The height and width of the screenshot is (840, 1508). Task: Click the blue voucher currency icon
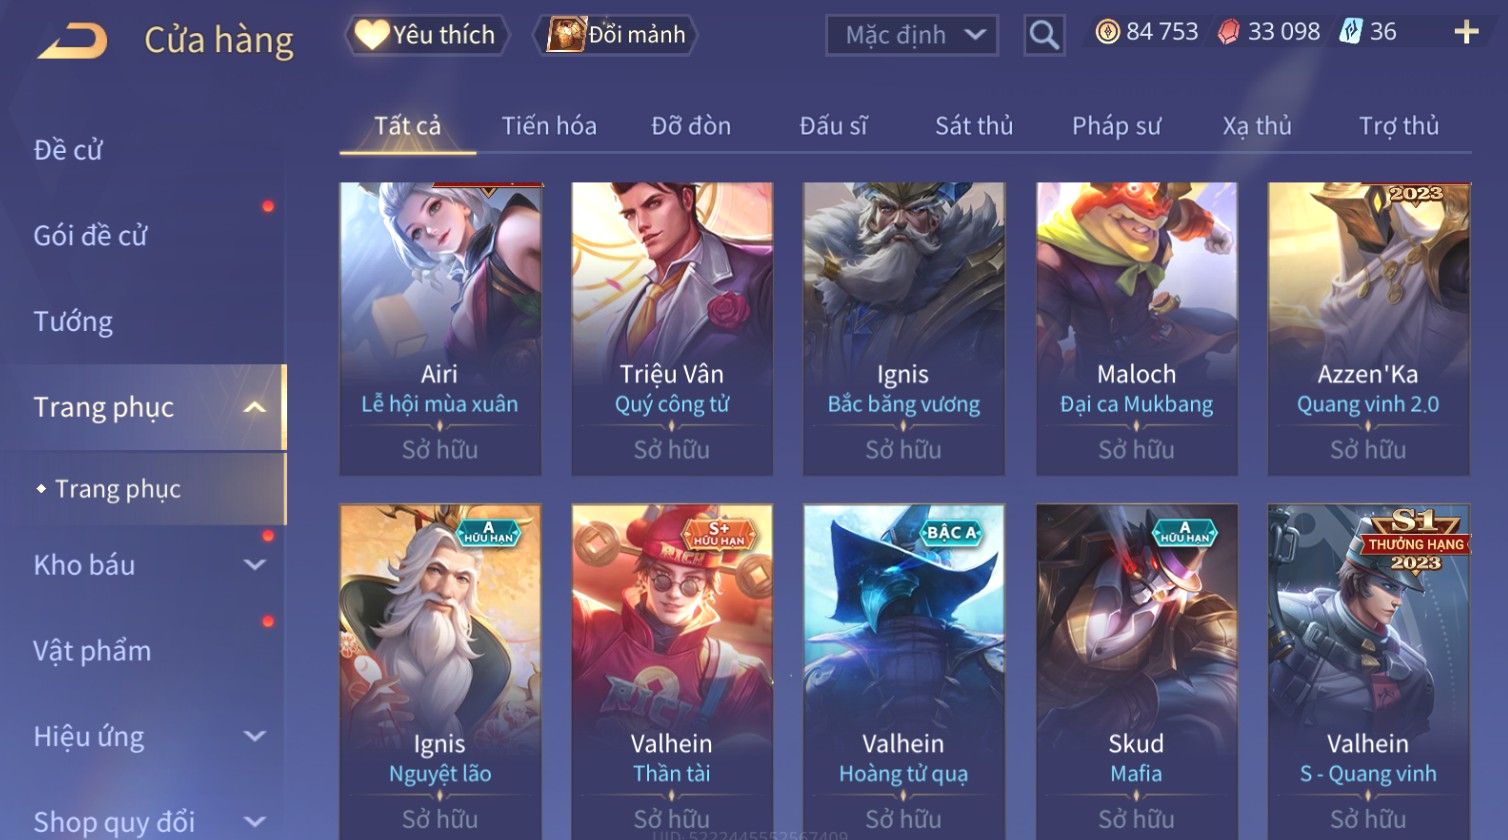[1351, 32]
